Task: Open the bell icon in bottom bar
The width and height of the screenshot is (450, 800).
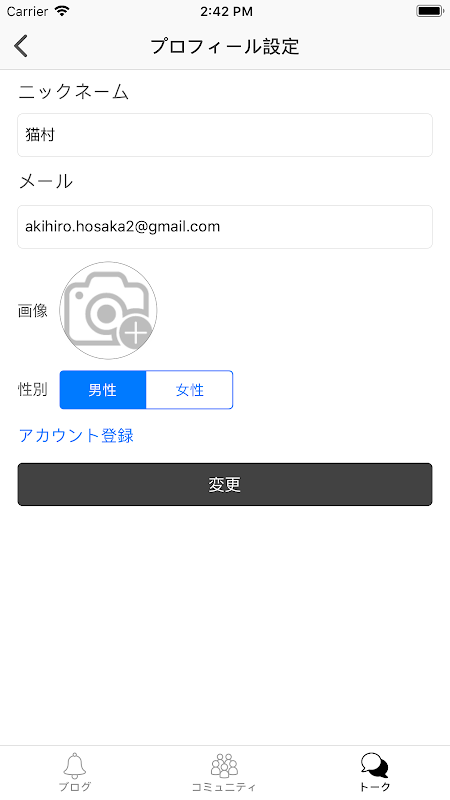Action: click(x=75, y=765)
